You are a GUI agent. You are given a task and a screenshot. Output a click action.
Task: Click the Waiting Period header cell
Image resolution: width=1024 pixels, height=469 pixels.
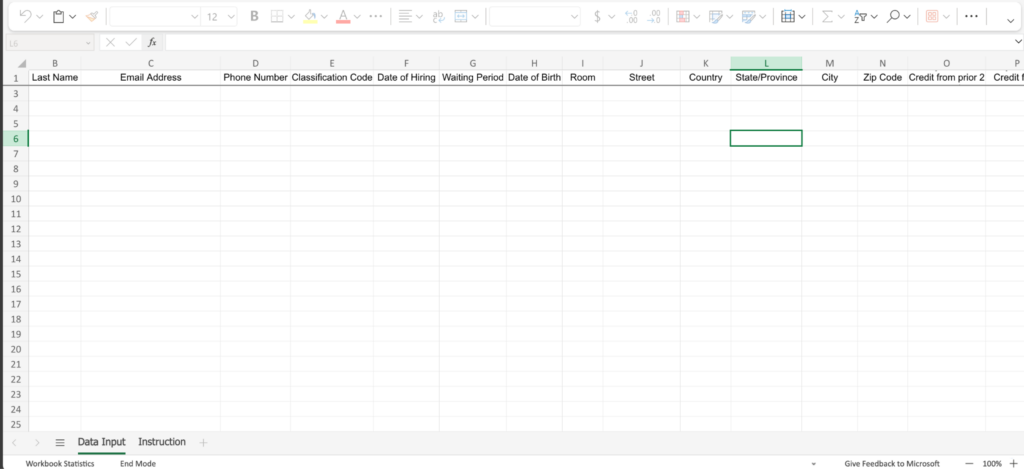(x=473, y=77)
